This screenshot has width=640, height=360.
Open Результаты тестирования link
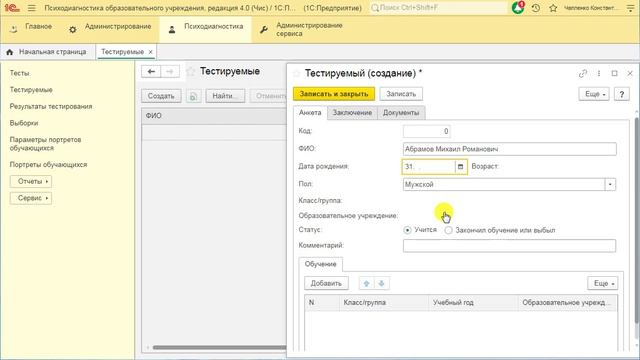[51, 107]
